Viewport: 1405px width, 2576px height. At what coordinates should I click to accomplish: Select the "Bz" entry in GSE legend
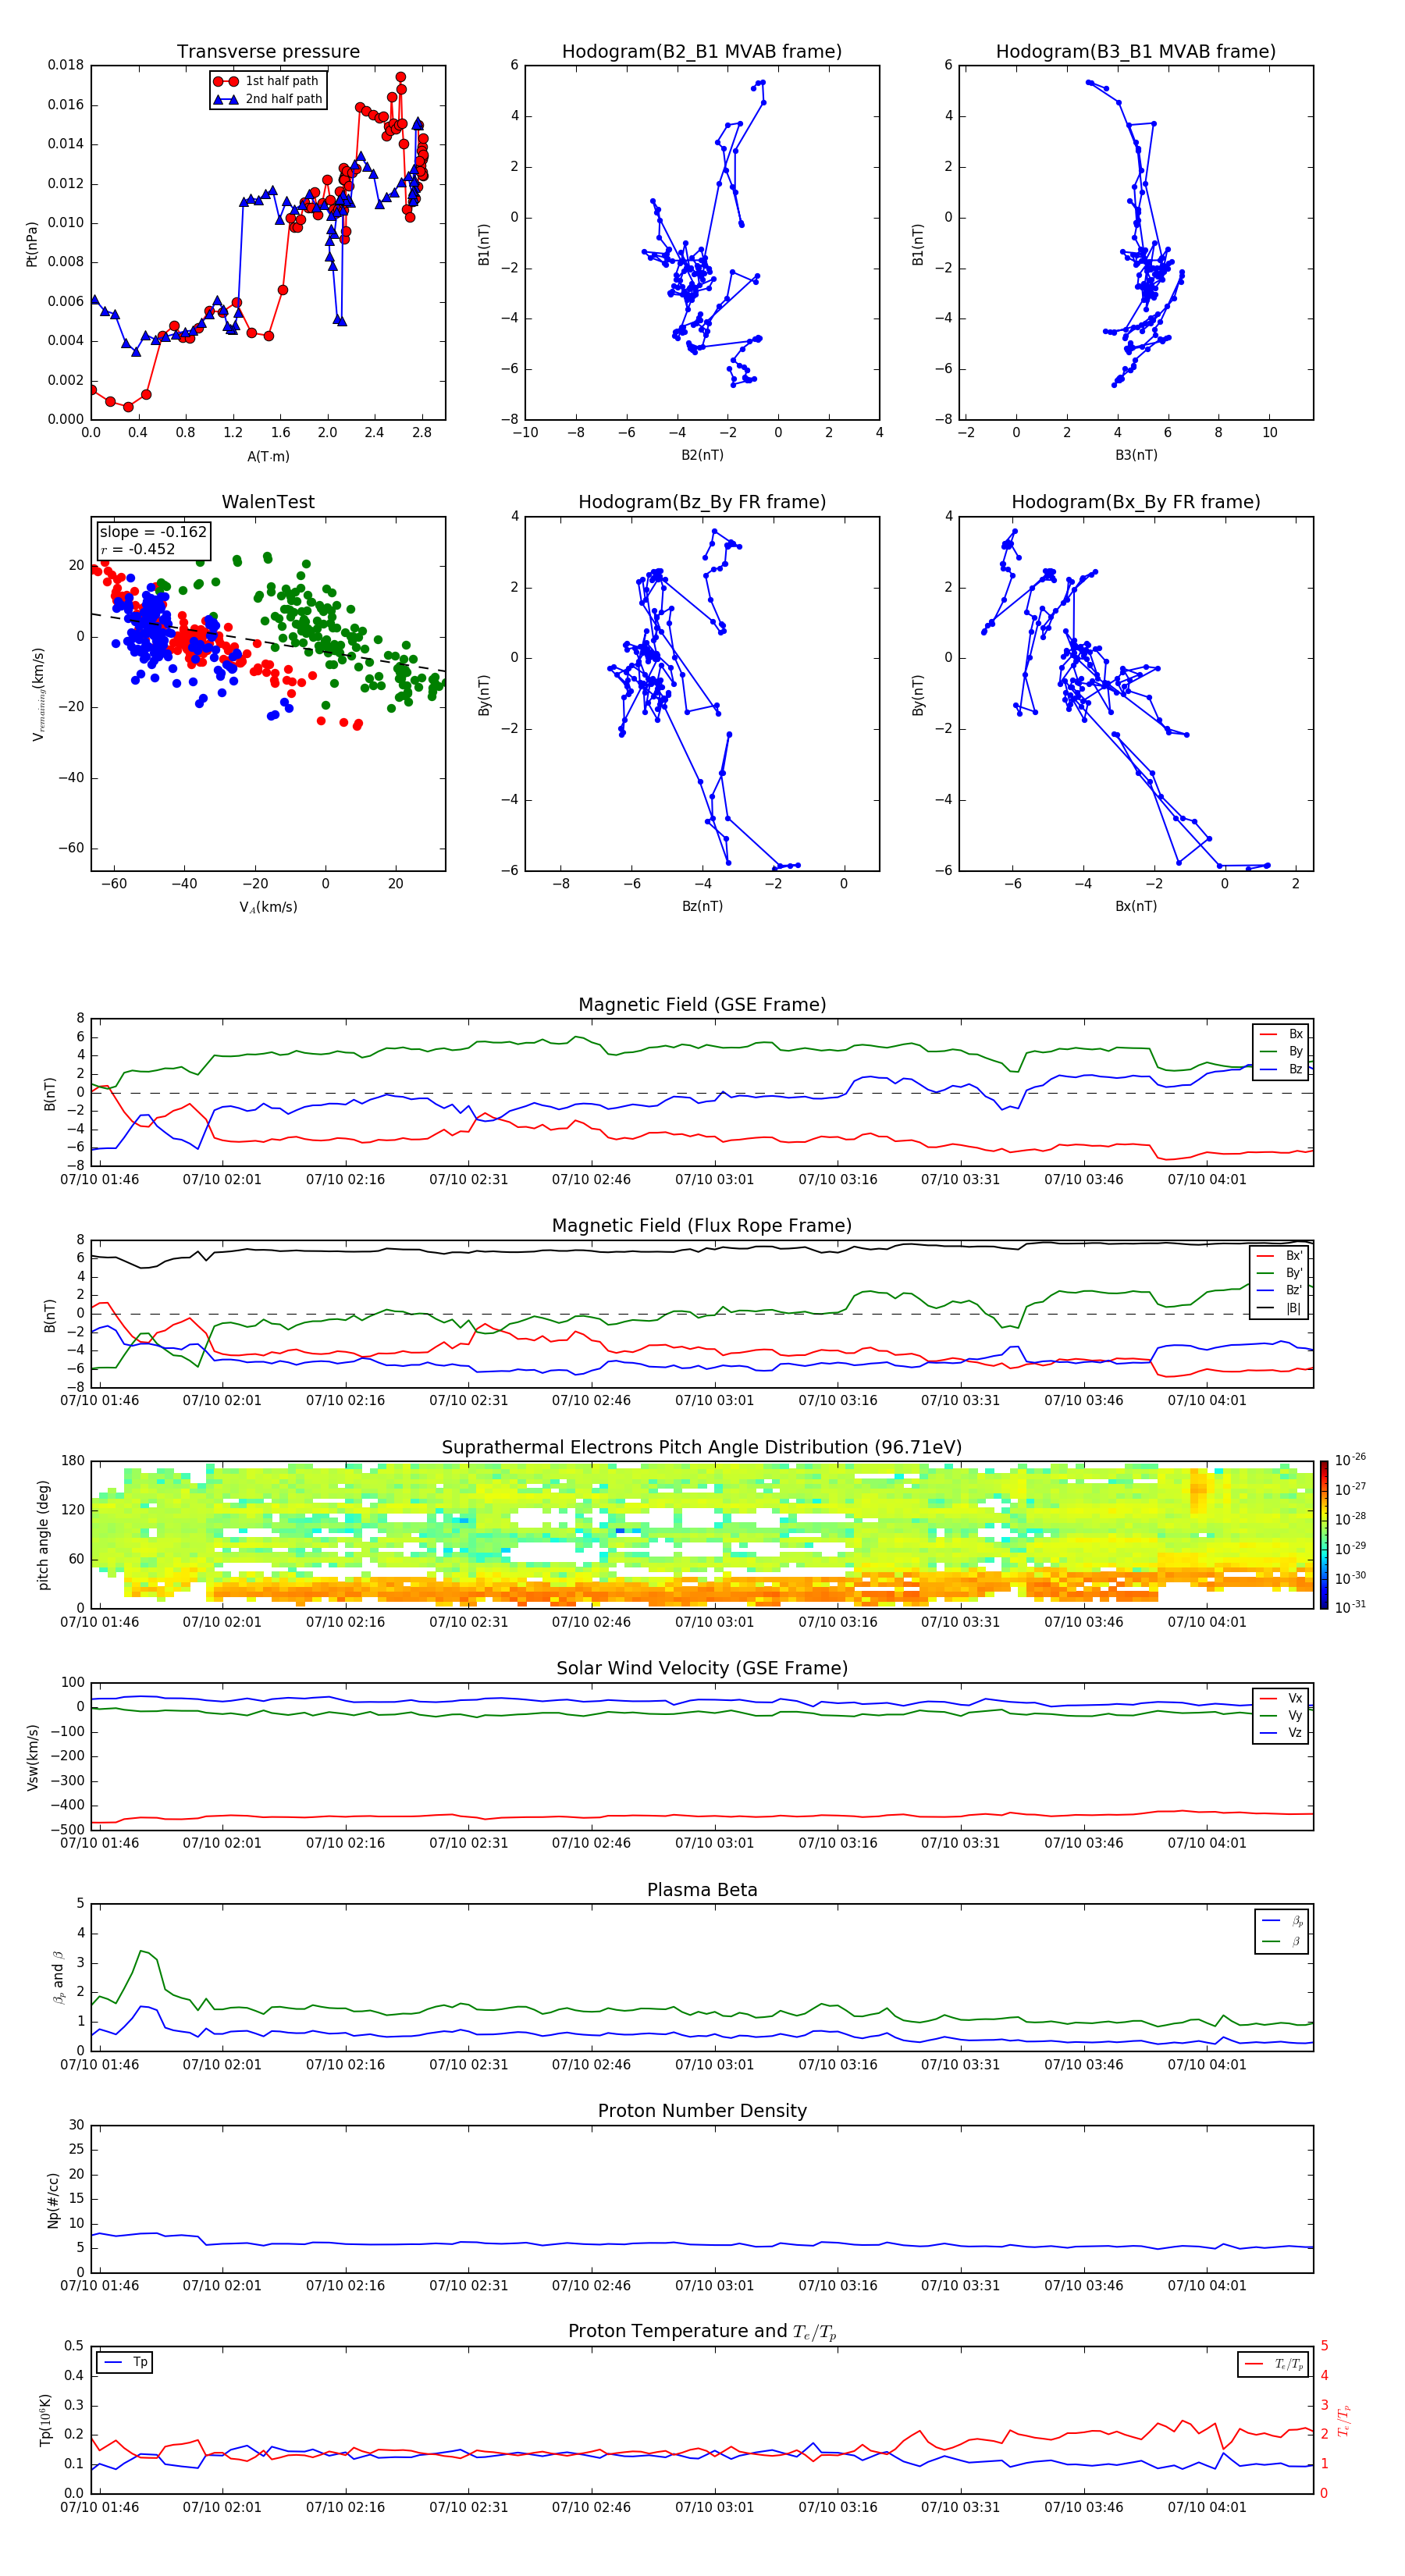(x=1281, y=1069)
